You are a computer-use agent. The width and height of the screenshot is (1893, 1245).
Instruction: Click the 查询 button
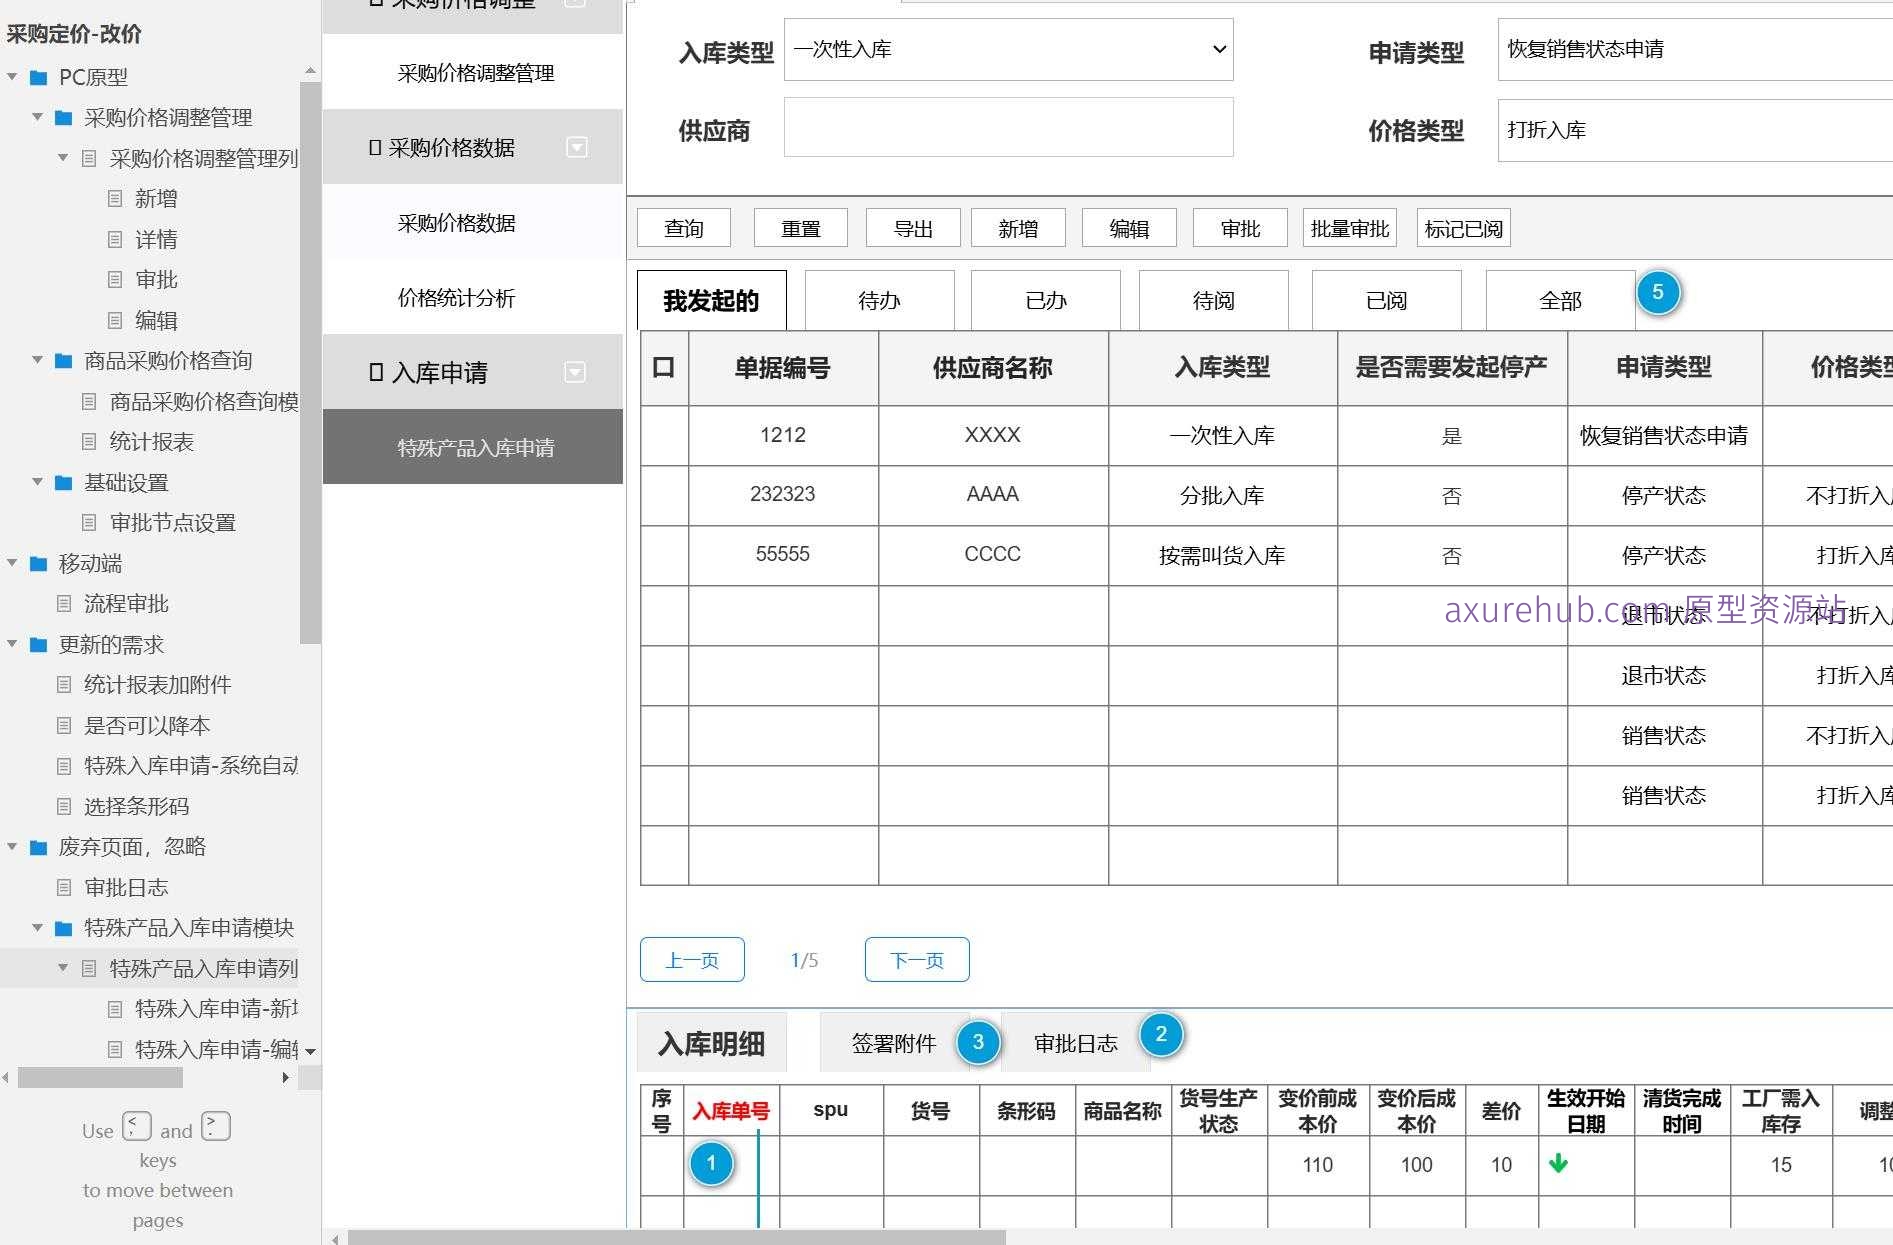pos(683,227)
